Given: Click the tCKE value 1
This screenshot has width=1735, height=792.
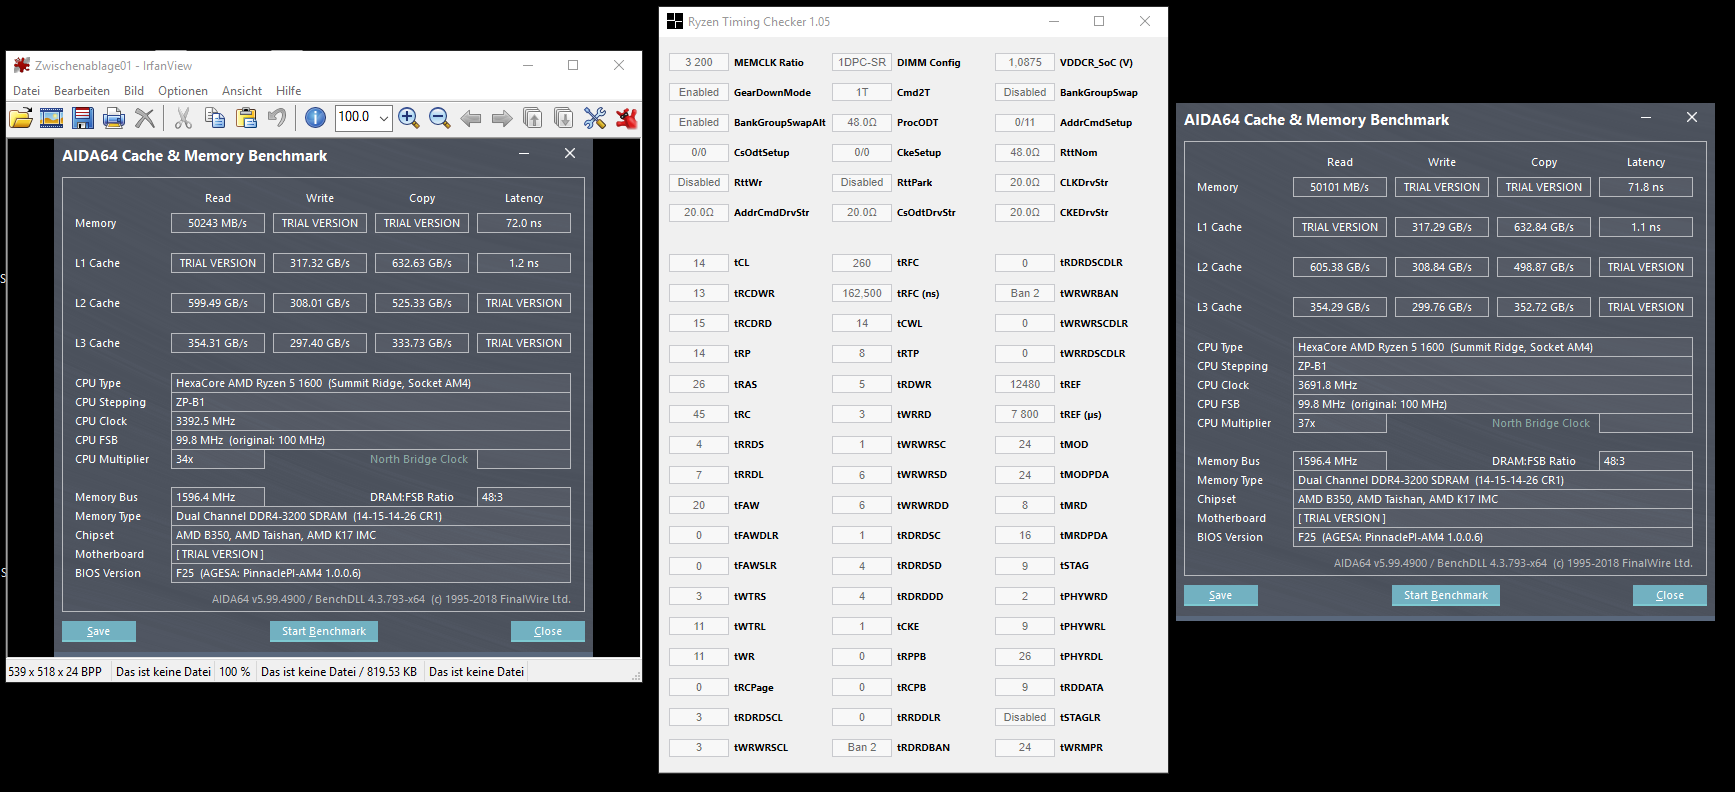Looking at the screenshot, I should pos(862,626).
